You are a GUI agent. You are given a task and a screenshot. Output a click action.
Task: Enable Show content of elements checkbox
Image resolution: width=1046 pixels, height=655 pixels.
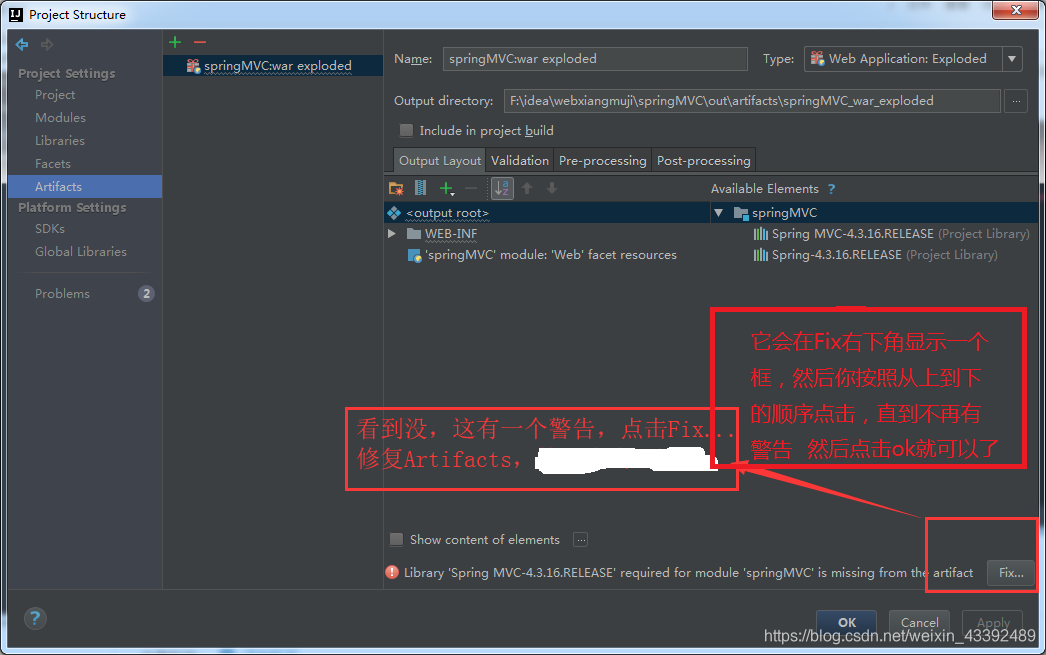pyautogui.click(x=396, y=539)
